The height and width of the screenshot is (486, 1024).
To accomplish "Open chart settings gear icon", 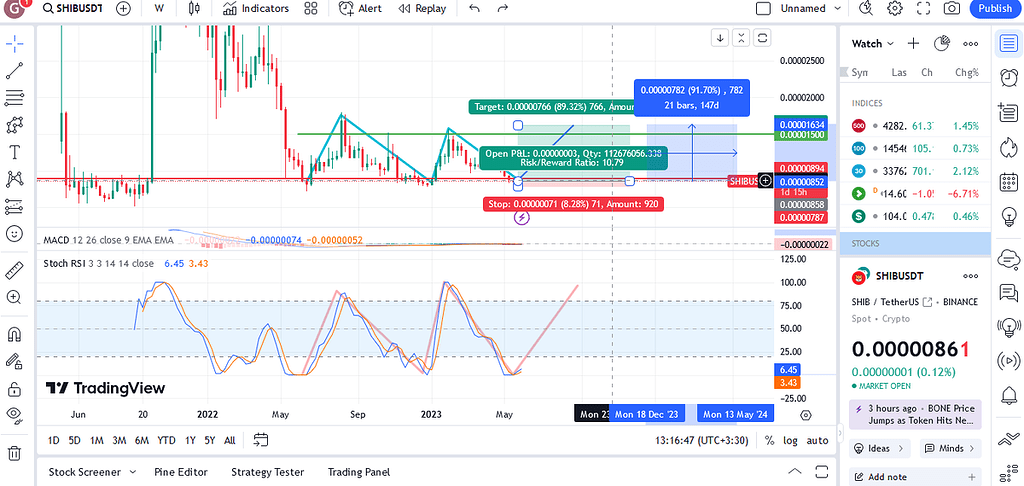I will click(895, 8).
